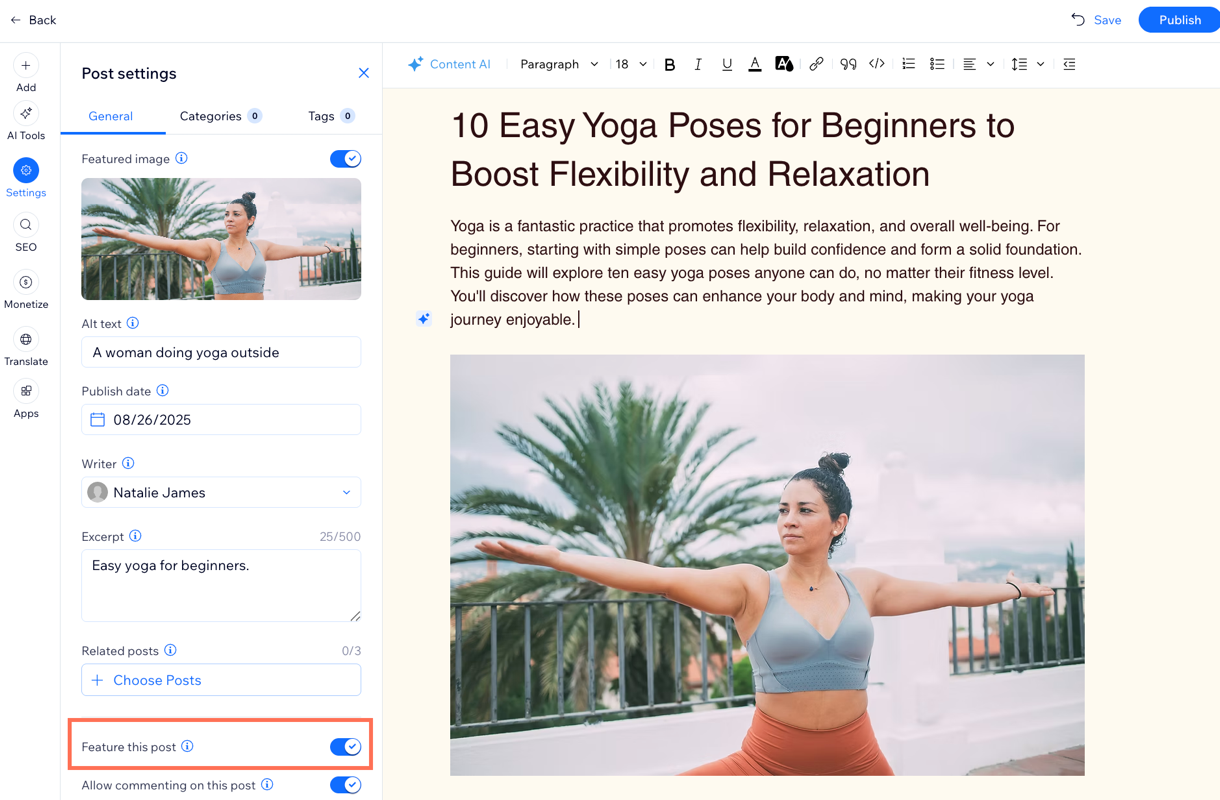The image size is (1220, 800).
Task: Switch to the General tab
Action: 111,116
